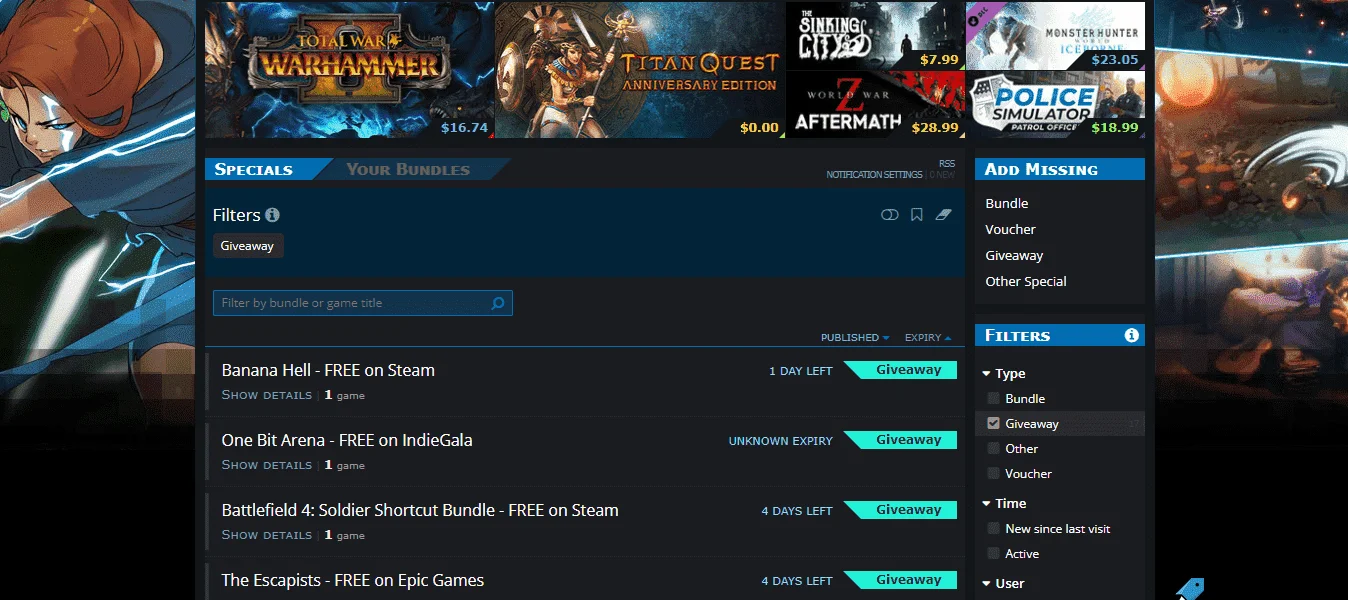
Task: Click 'UNKNOWN EXPIRY' on One Bit Arena
Action: 780,441
